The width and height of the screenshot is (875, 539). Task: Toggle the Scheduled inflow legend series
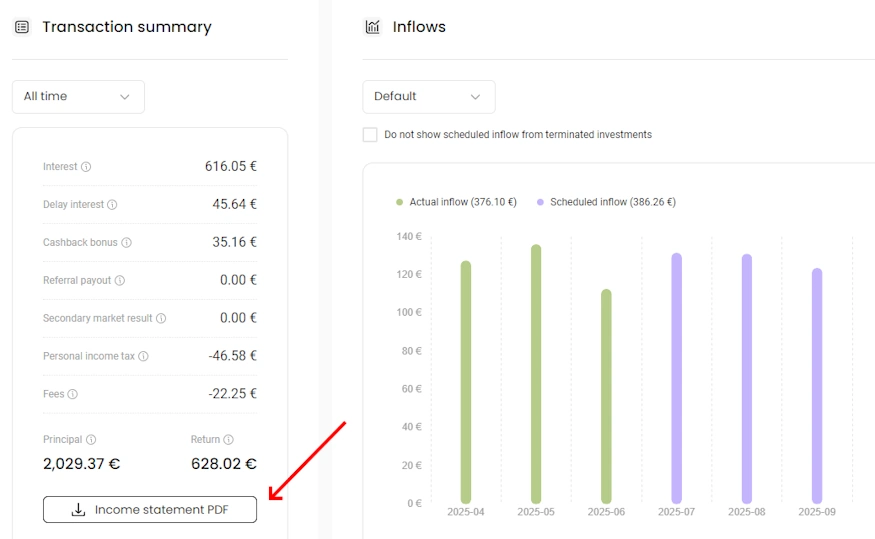(x=606, y=202)
